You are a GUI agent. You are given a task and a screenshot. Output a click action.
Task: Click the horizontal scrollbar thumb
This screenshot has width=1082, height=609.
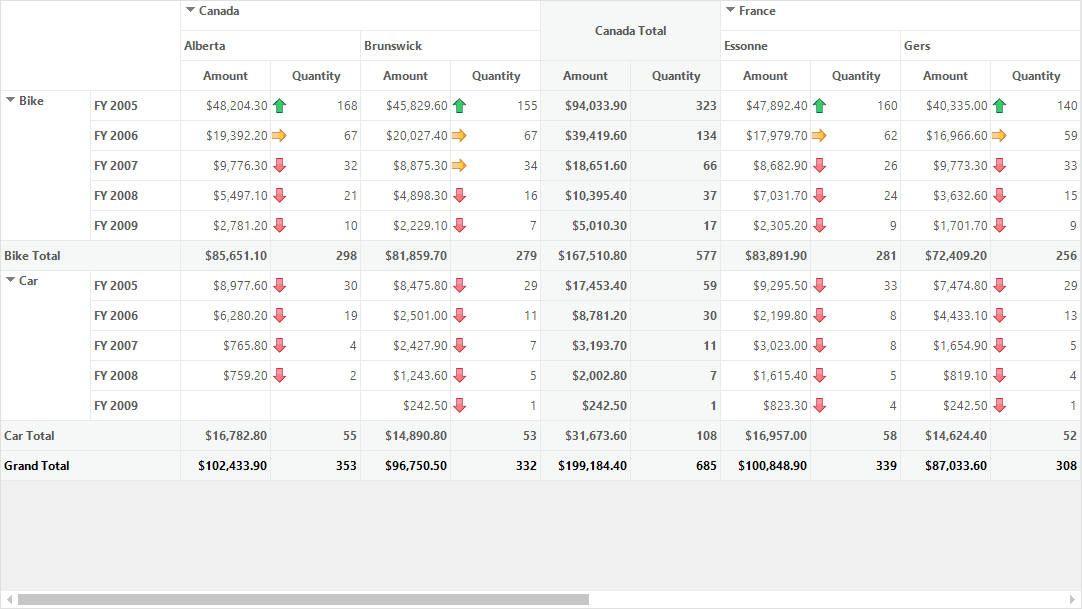point(304,599)
